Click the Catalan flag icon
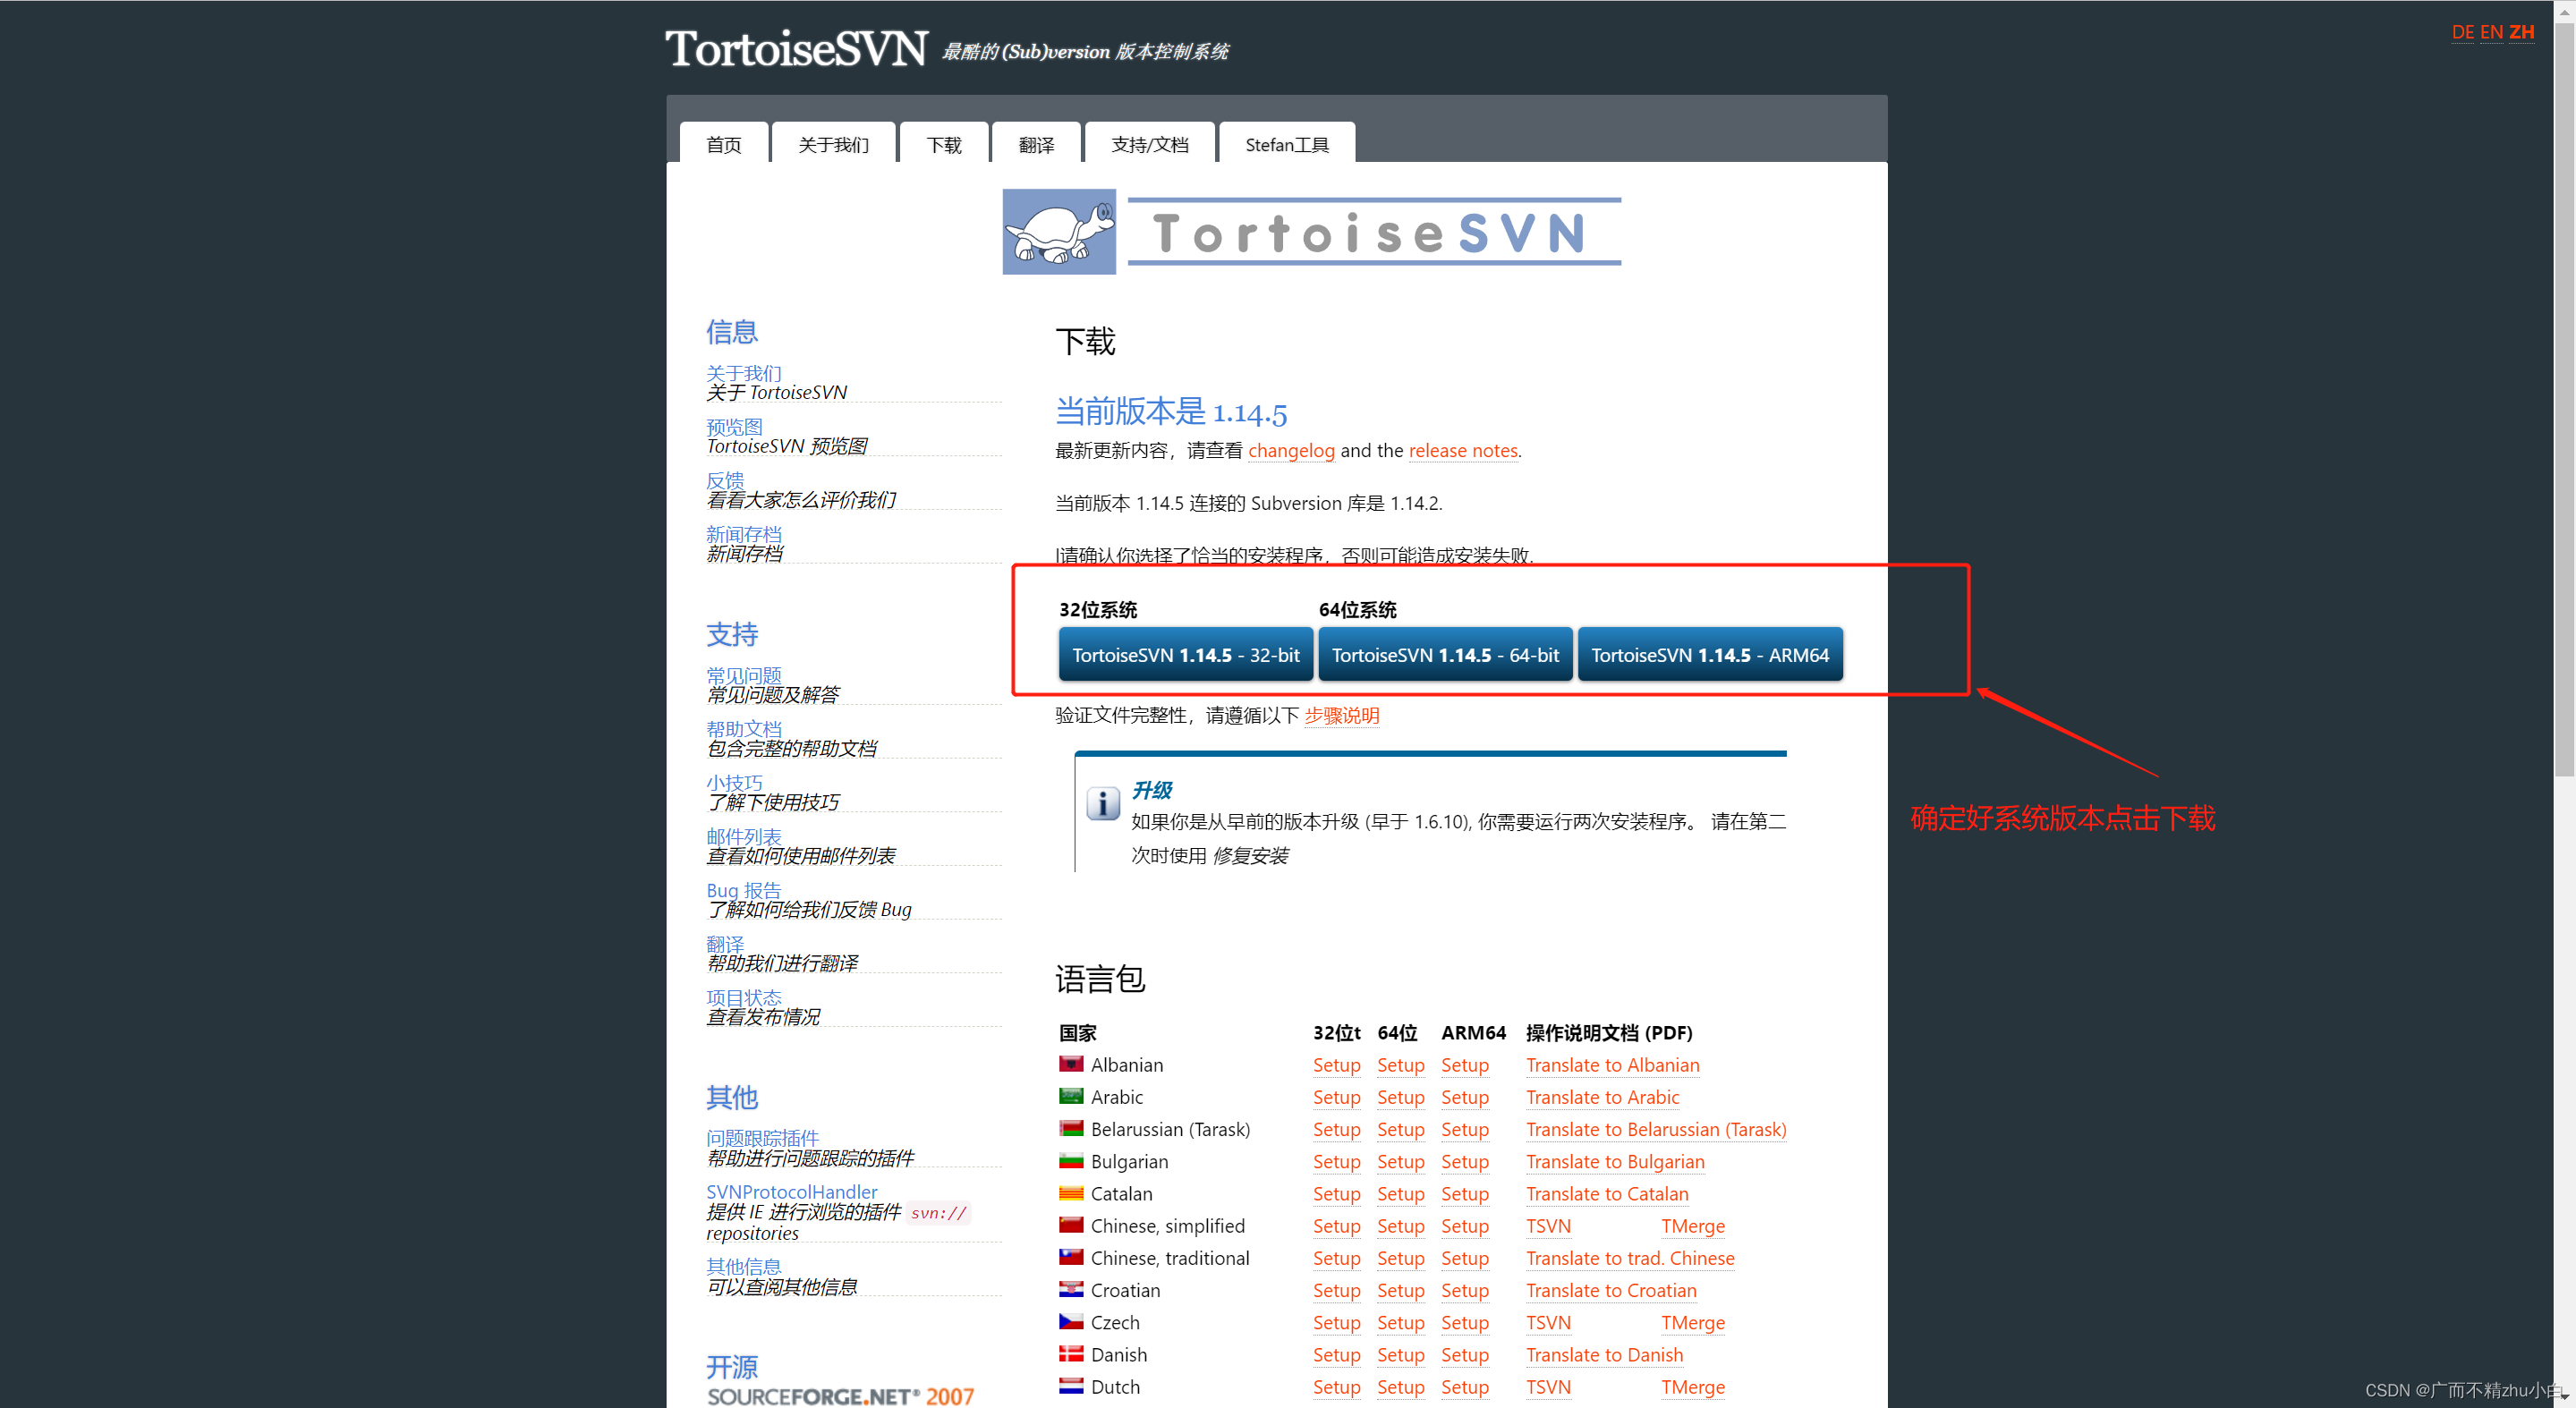The width and height of the screenshot is (2576, 1408). coord(1071,1192)
